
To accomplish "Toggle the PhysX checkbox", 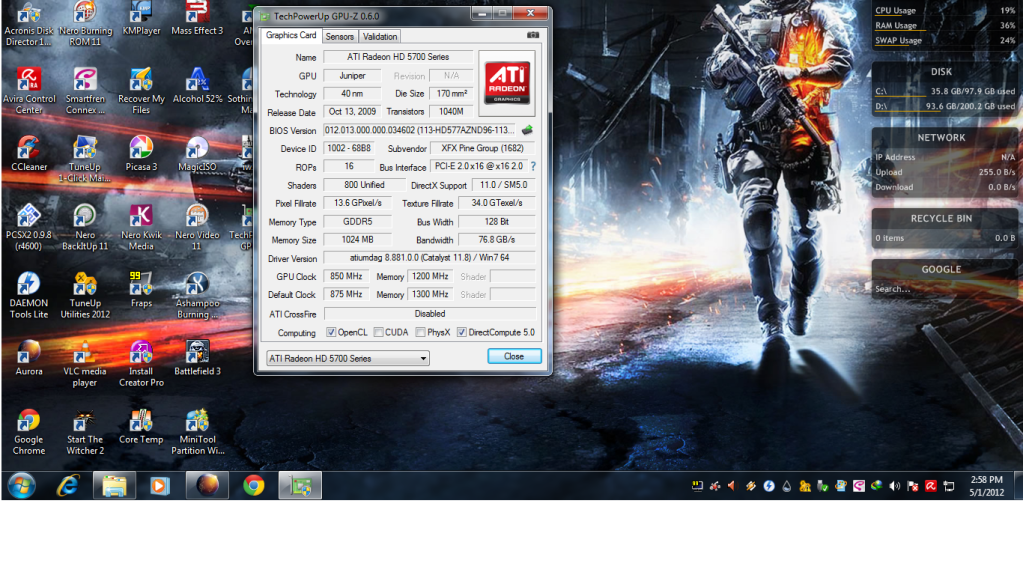I will pyautogui.click(x=421, y=332).
